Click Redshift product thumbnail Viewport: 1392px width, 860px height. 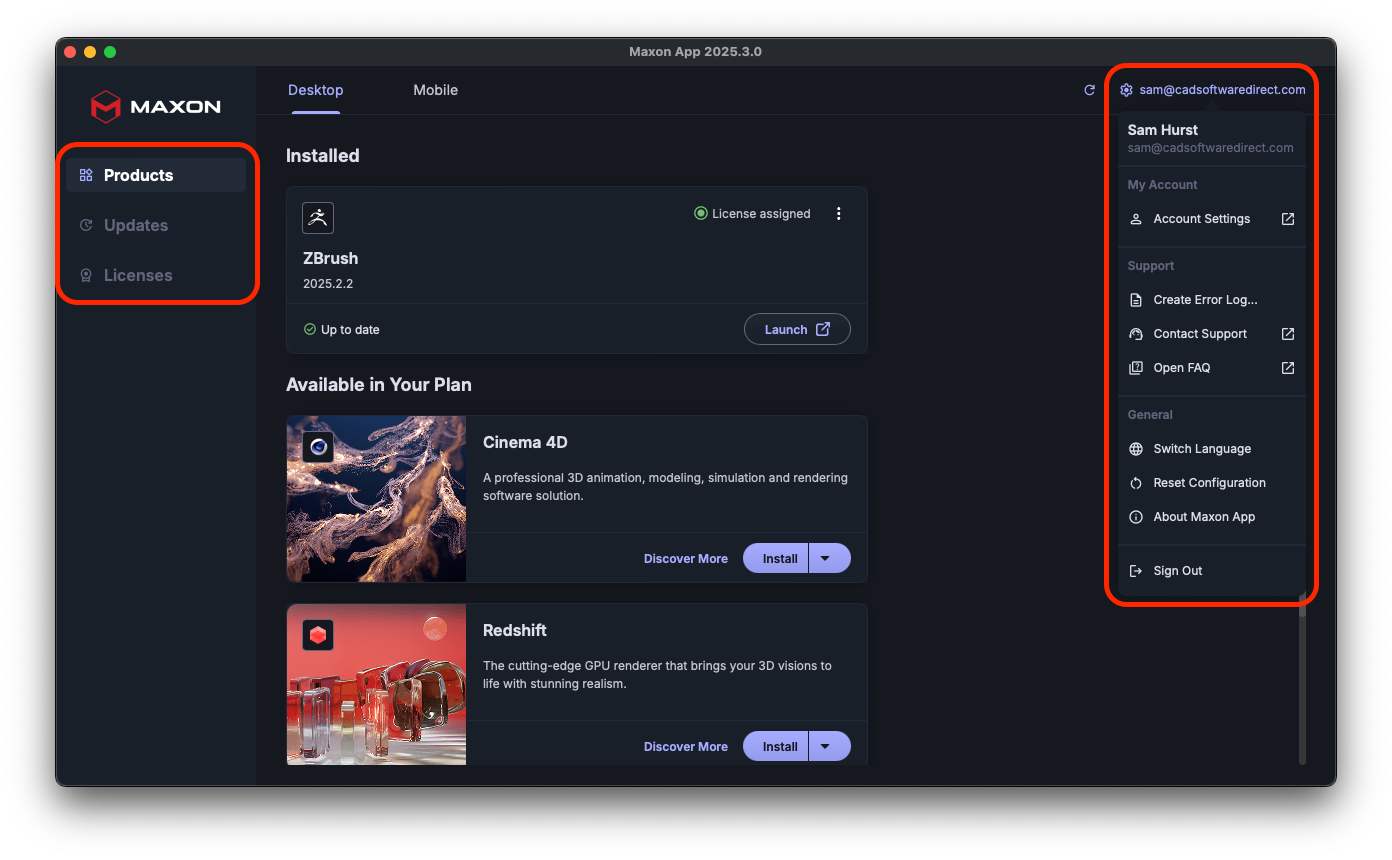pos(376,684)
